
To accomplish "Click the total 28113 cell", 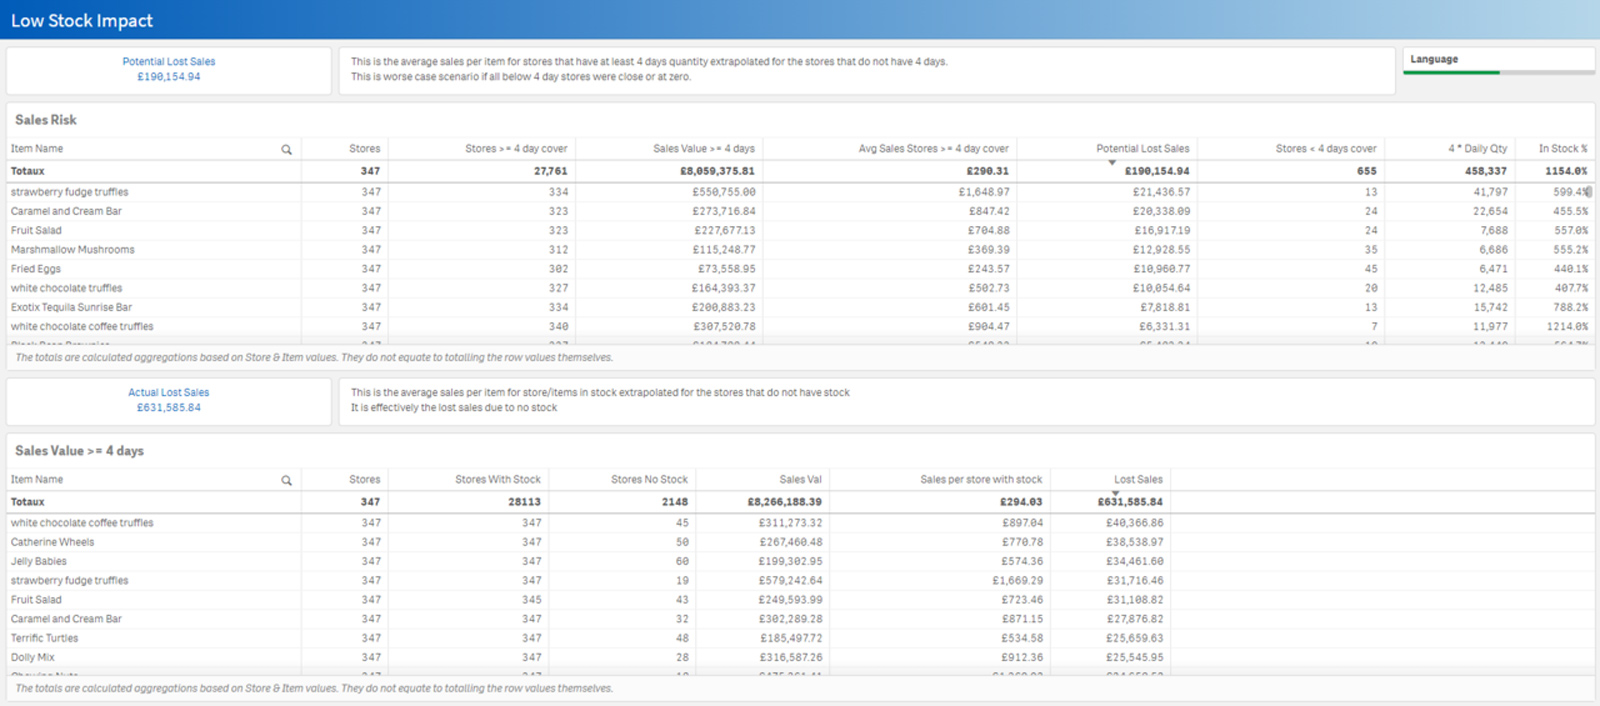I will pyautogui.click(x=524, y=502).
